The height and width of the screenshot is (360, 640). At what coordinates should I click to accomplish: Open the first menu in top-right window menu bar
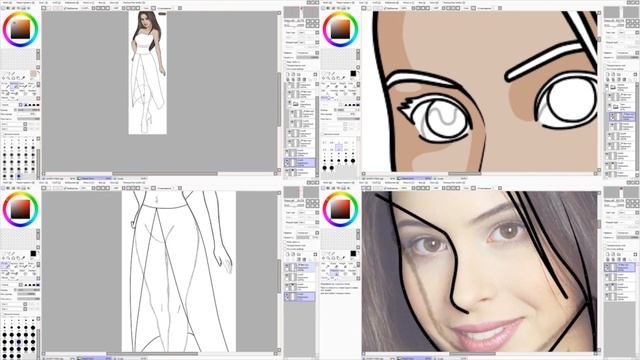(327, 2)
